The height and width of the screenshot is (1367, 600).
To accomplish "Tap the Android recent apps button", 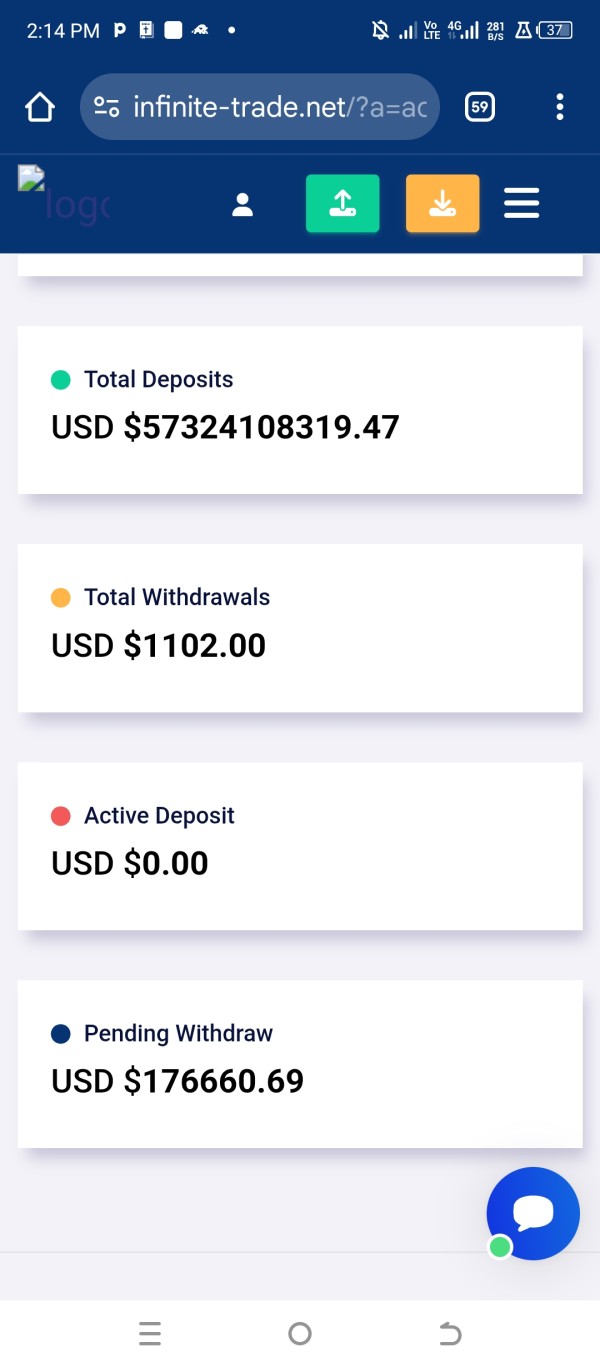I will tap(150, 1333).
